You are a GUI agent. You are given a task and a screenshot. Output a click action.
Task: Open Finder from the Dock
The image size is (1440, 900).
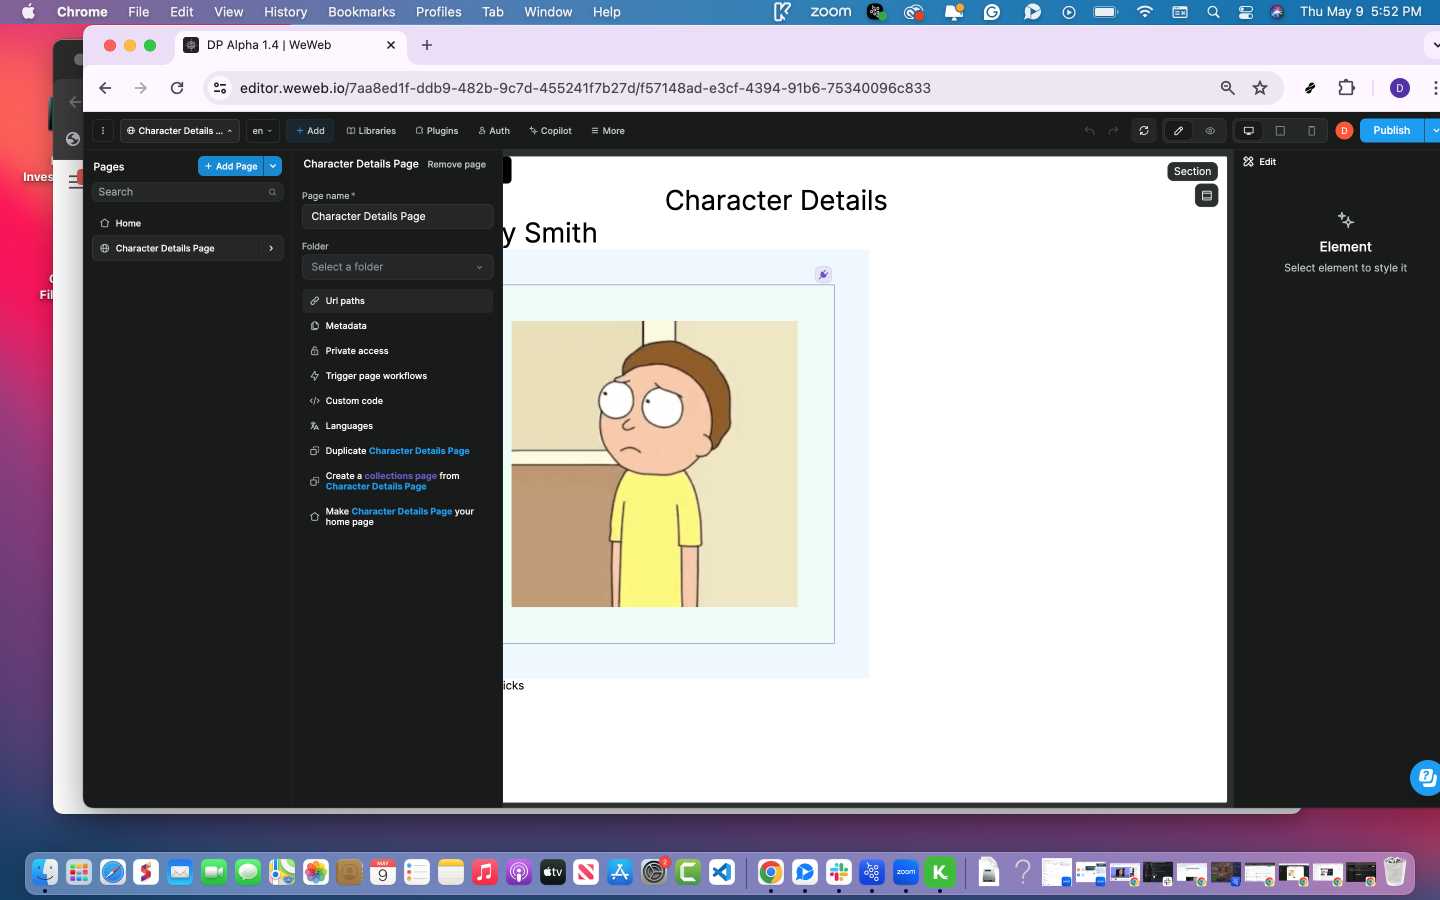click(x=45, y=872)
